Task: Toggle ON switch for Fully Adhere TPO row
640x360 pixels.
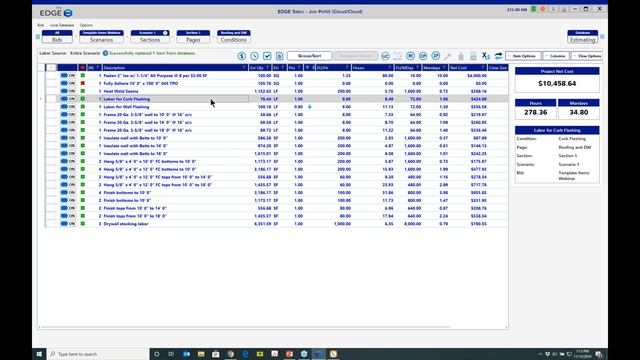Action: point(68,83)
